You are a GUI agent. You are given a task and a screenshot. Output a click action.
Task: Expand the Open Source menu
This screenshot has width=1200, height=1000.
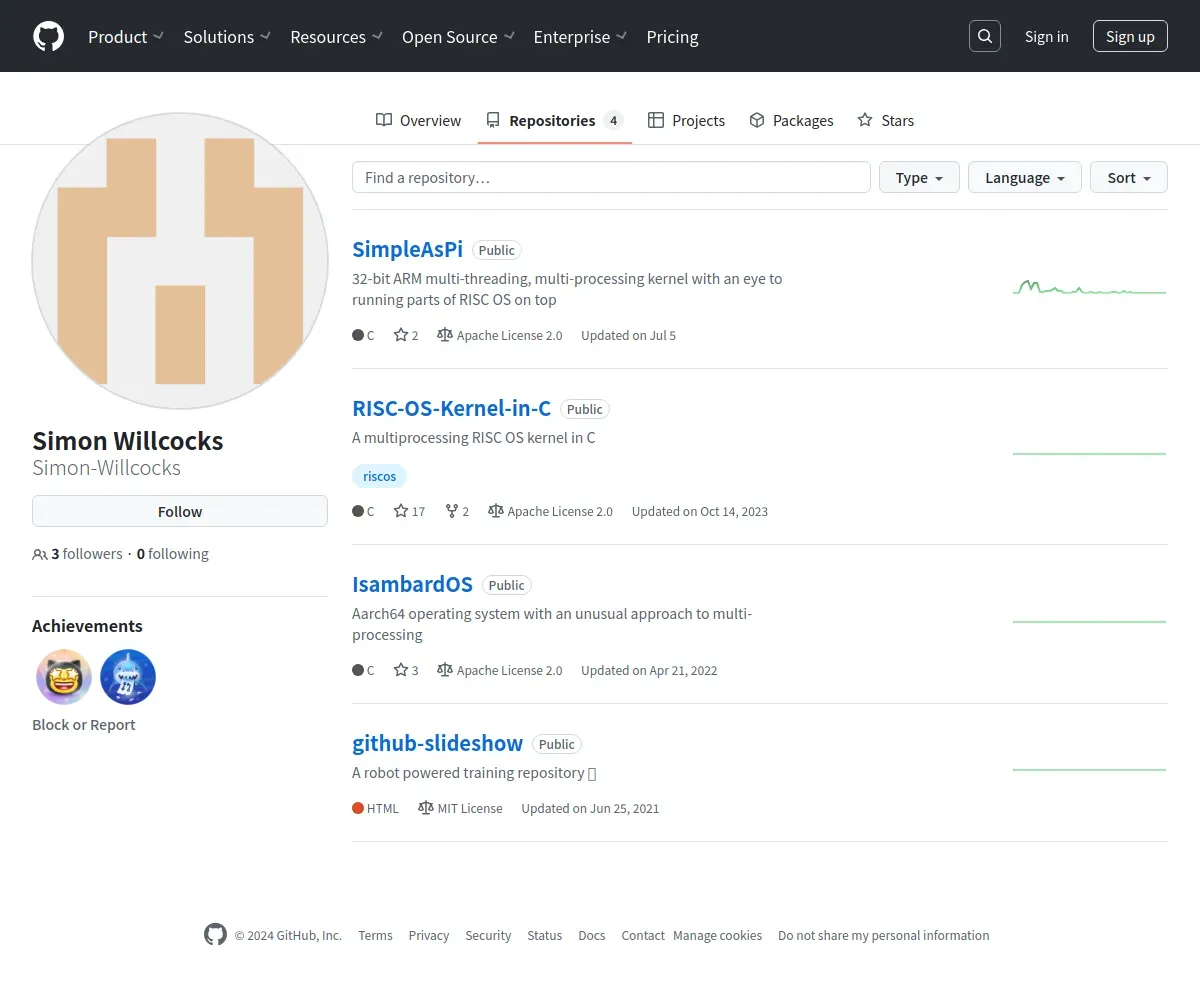[458, 37]
